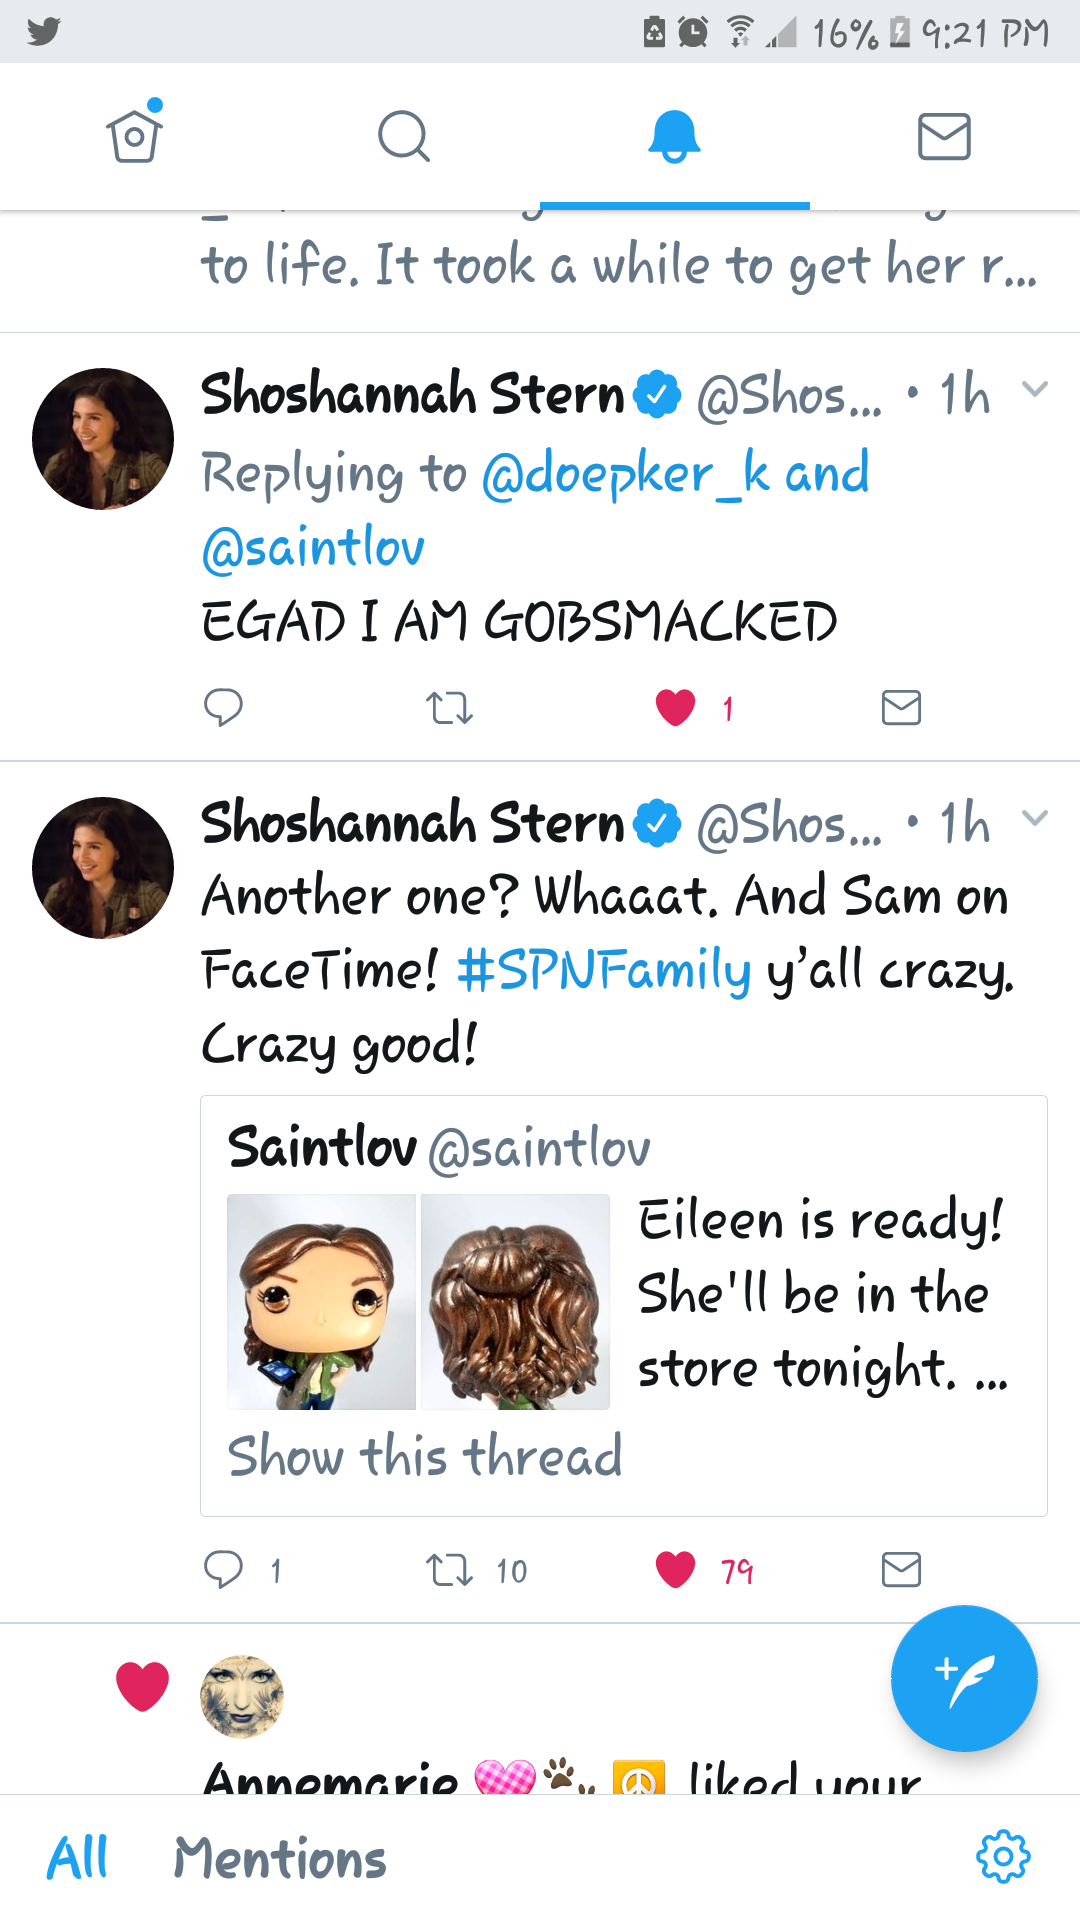Unlike the tweet with 79 likes
Screen dimensions: 1080x1920
click(x=676, y=1569)
